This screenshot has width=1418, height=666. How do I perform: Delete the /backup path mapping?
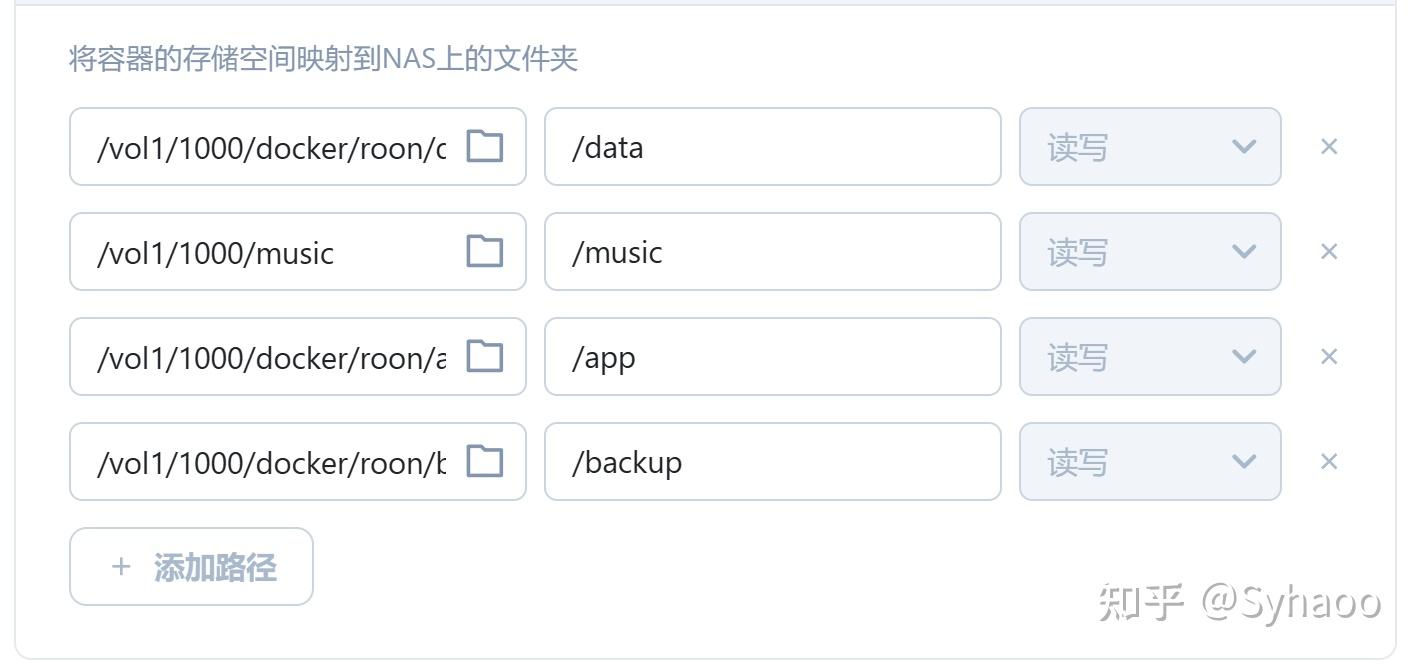coord(1329,461)
